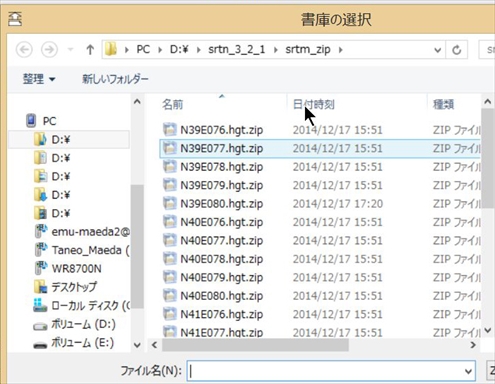495x384 pixels.
Task: Select デスクトップ in navigation tree
Action: 74,287
